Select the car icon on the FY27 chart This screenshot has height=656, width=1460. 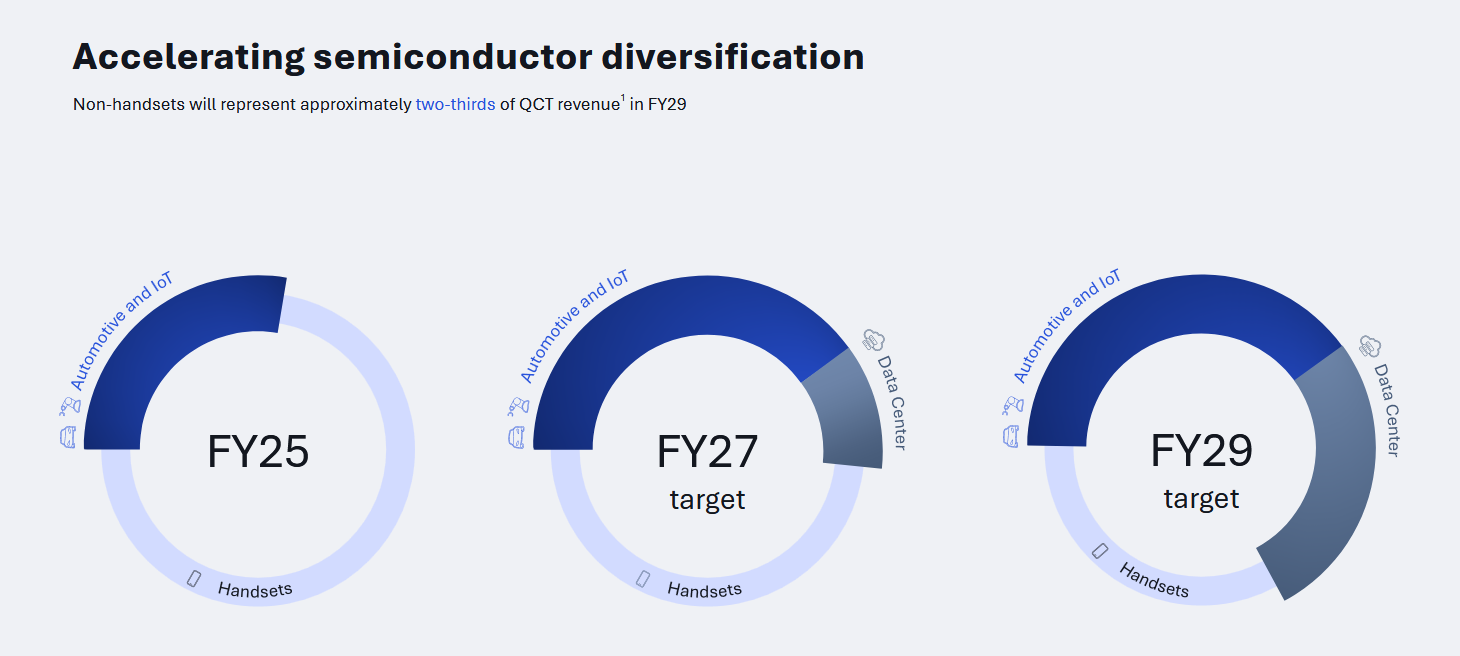tap(518, 437)
